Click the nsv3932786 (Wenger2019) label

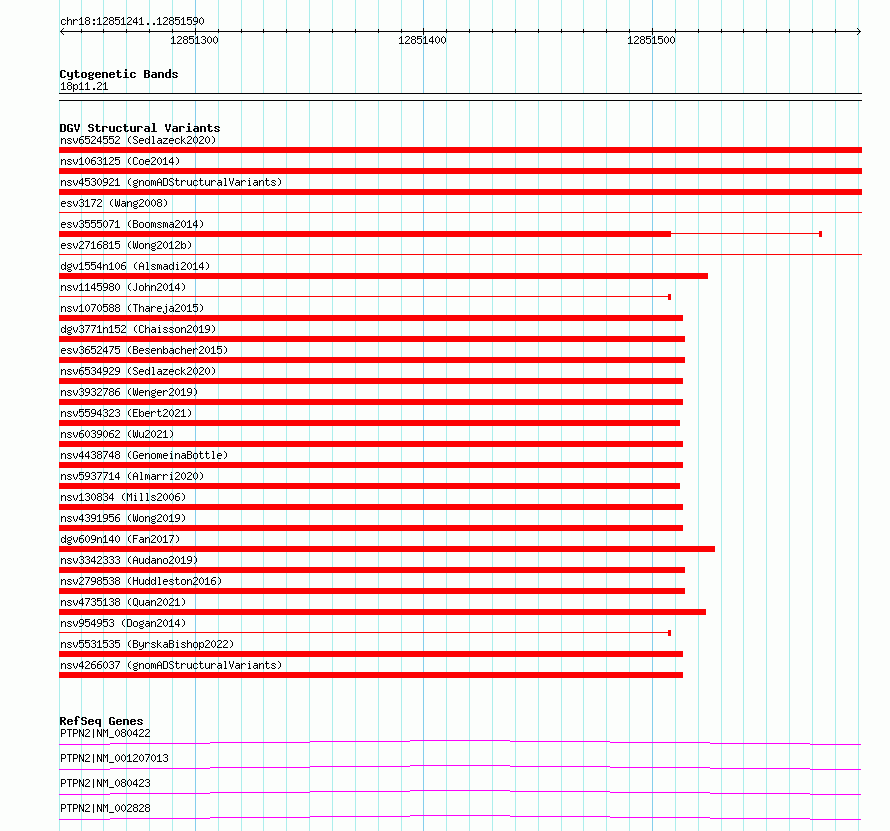click(129, 392)
